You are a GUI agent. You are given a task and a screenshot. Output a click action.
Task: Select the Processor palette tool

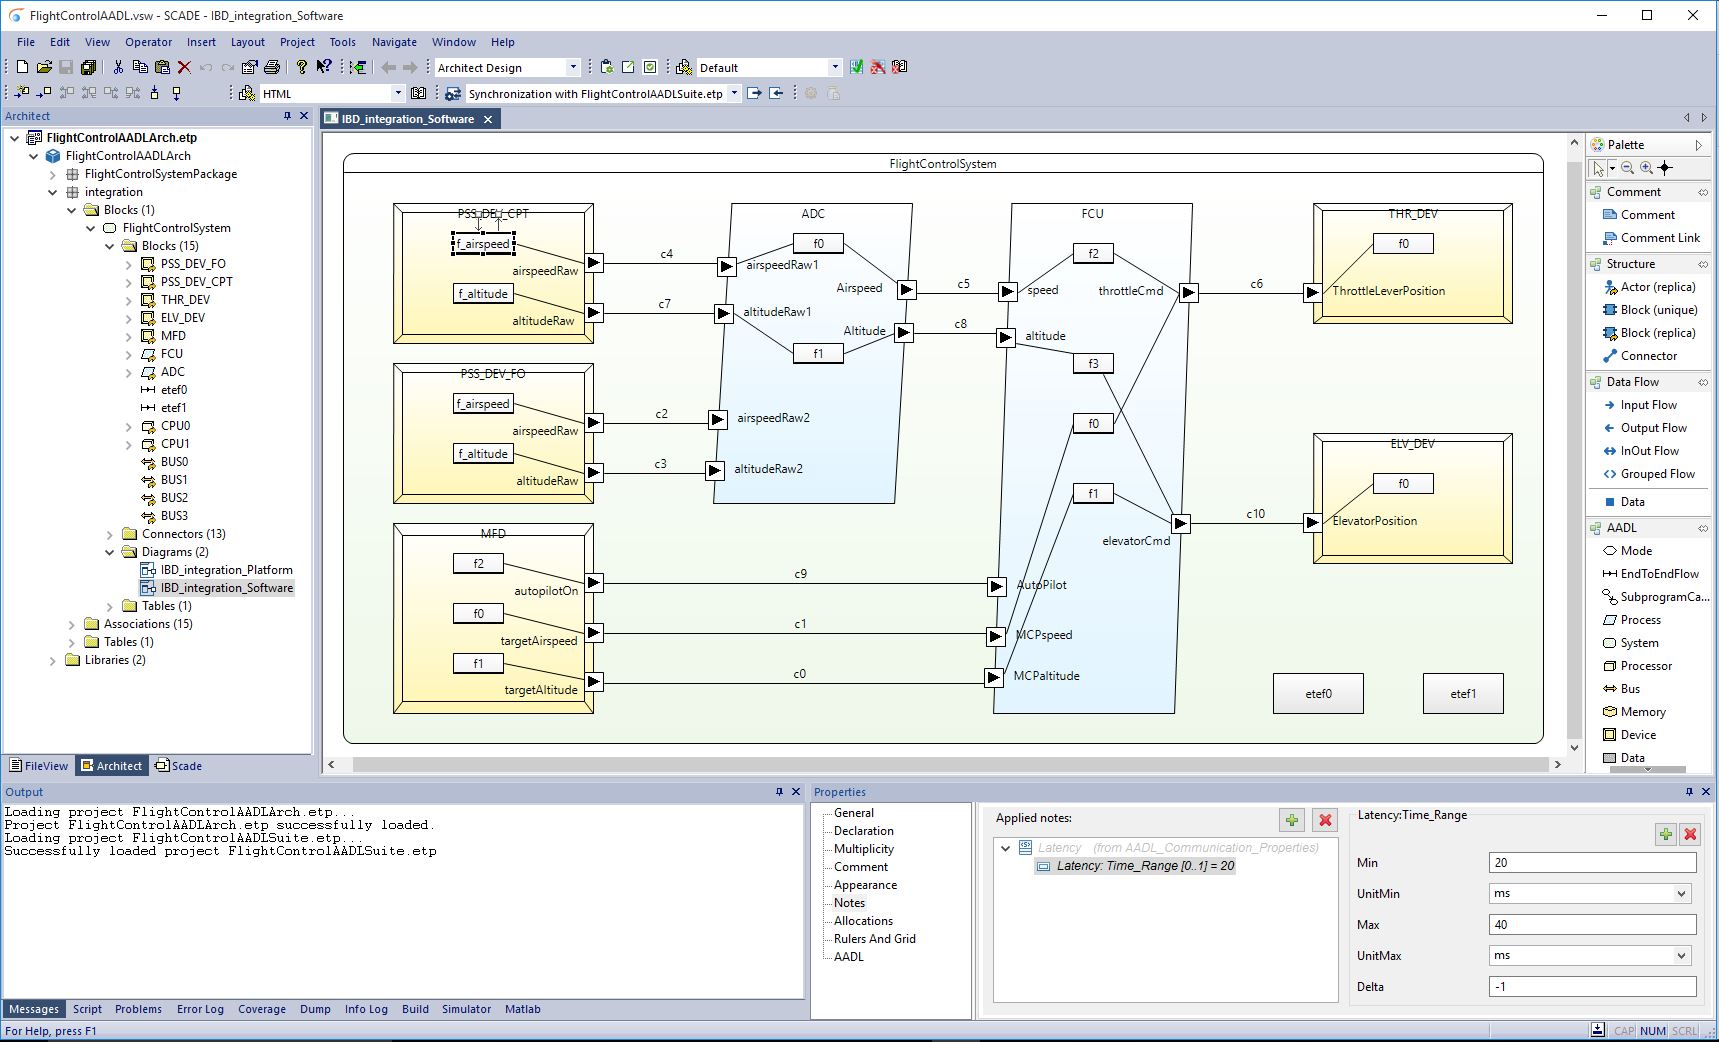tap(1637, 666)
